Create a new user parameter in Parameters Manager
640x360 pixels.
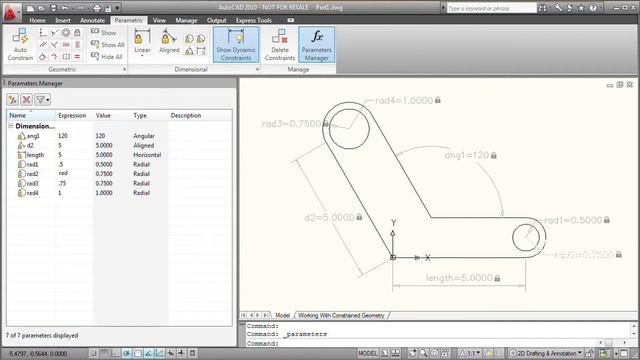coord(13,100)
